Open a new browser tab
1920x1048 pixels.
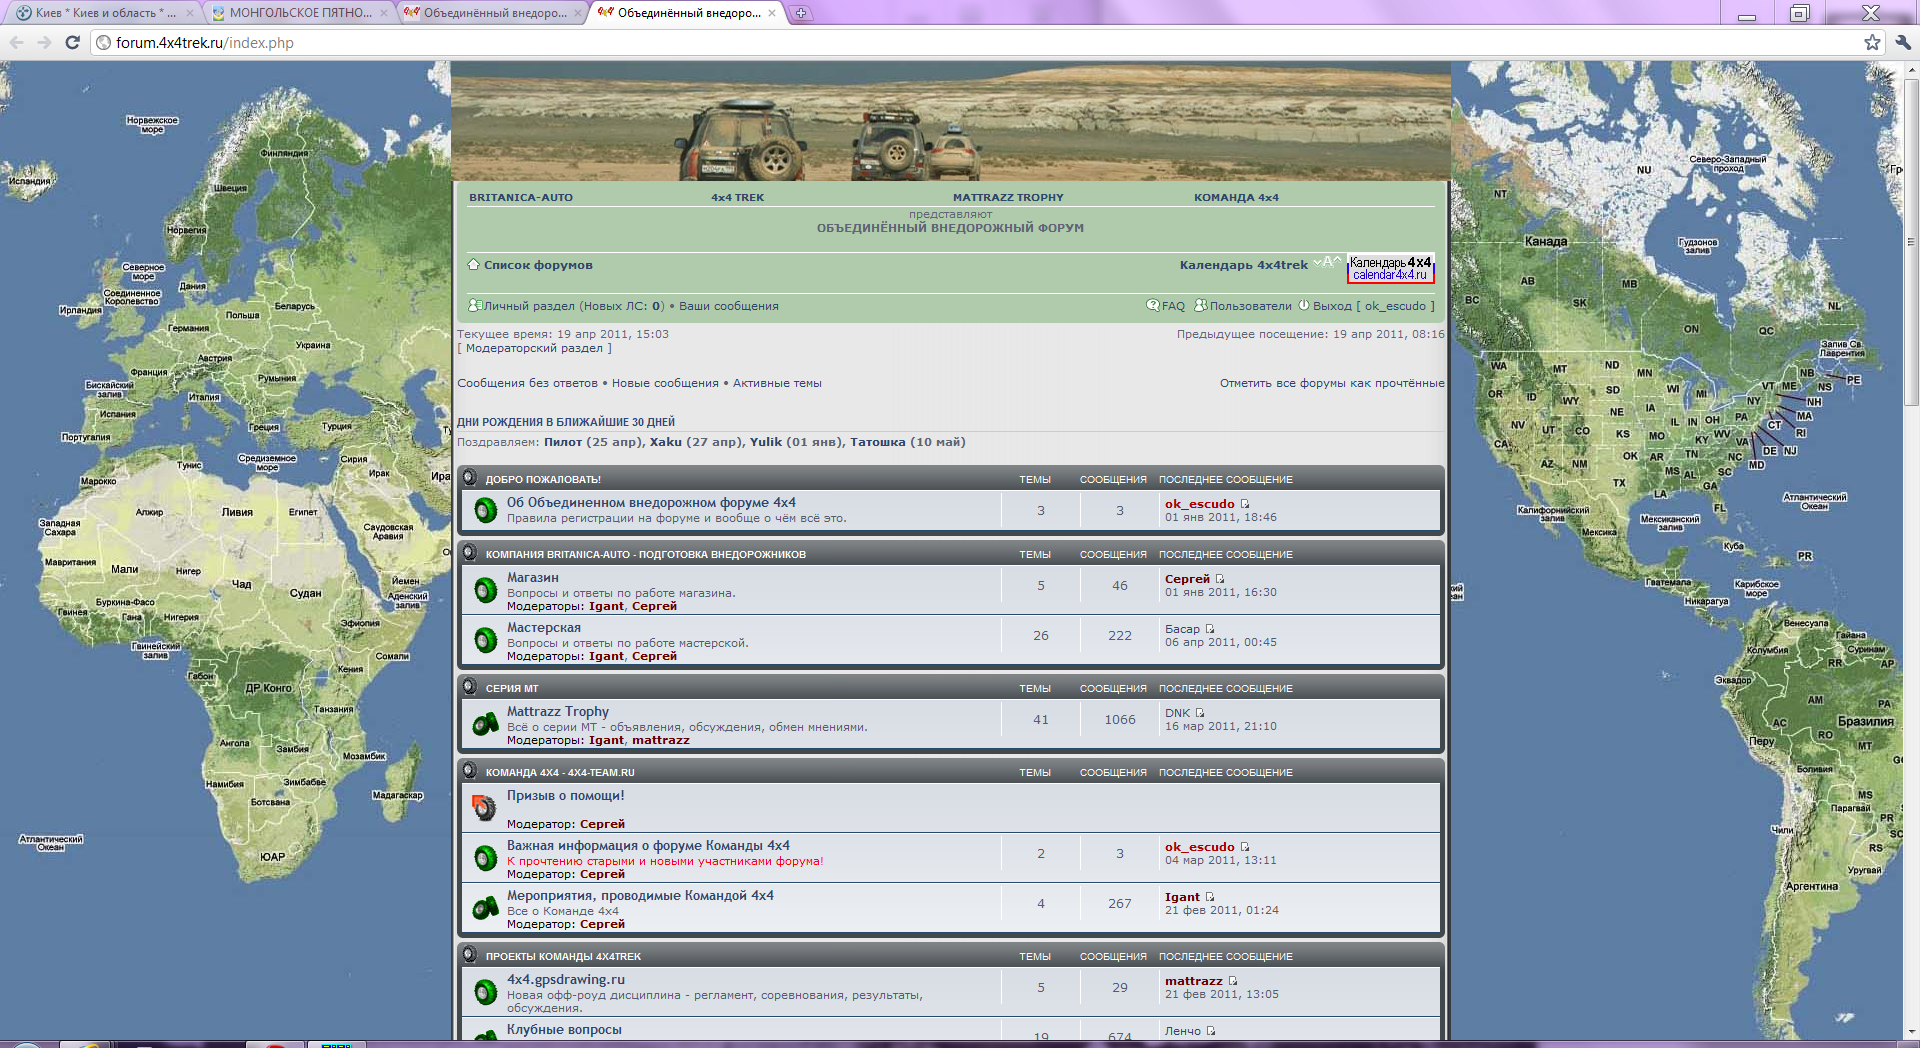point(800,13)
